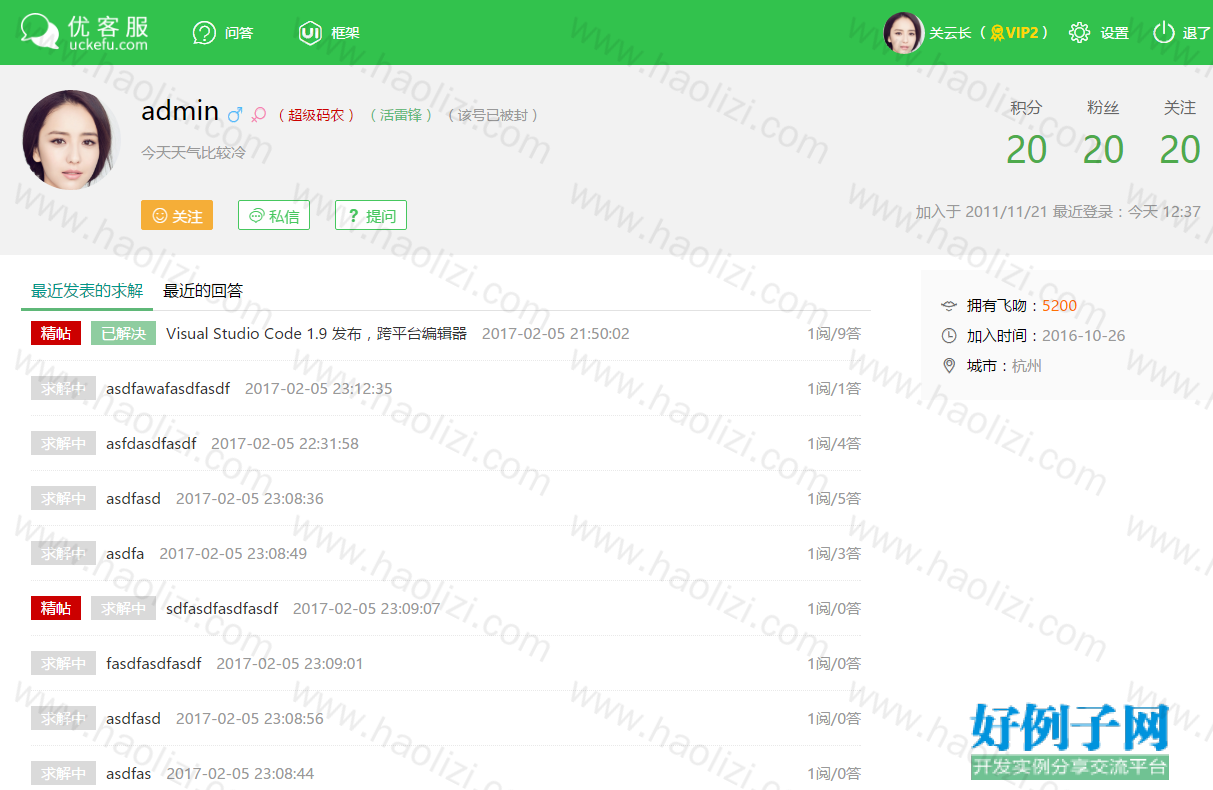
Task: Send private message via 私信
Action: tap(274, 215)
